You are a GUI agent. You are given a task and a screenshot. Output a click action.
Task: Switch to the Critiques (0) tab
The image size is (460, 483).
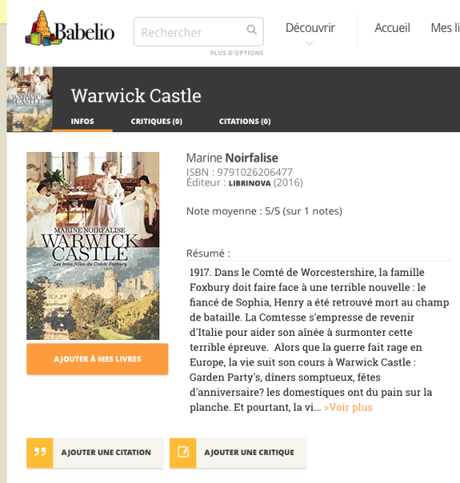156,121
